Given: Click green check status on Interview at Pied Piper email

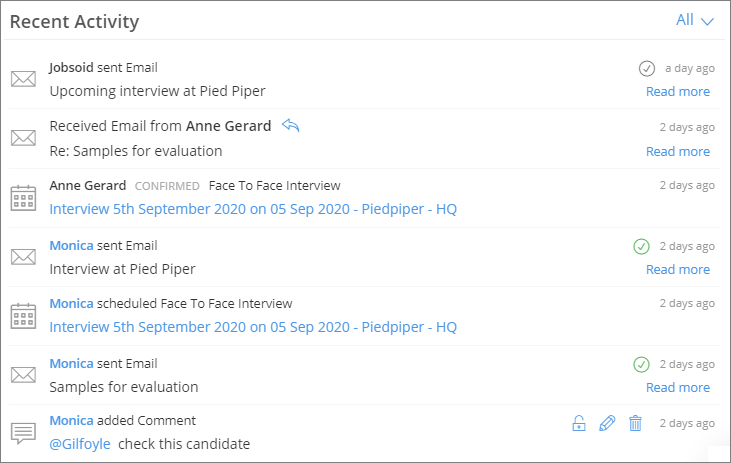Looking at the screenshot, I should tap(642, 246).
